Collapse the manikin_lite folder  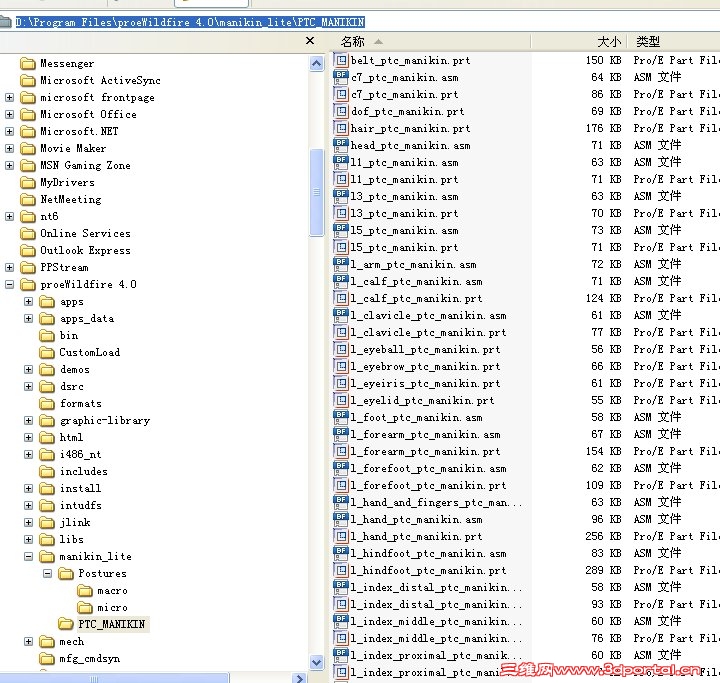(x=28, y=556)
